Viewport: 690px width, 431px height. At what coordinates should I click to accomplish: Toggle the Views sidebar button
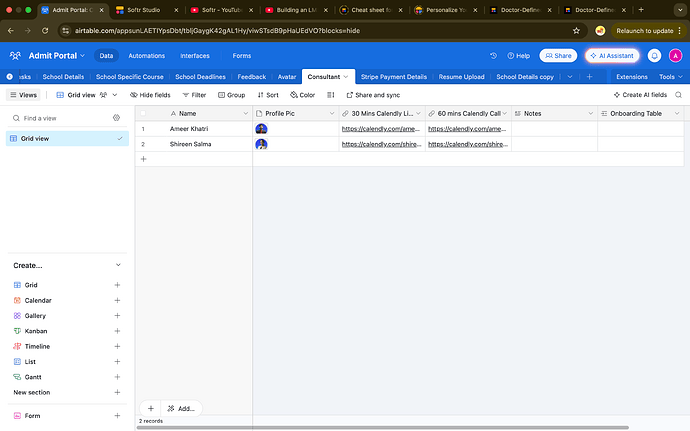pyautogui.click(x=23, y=95)
